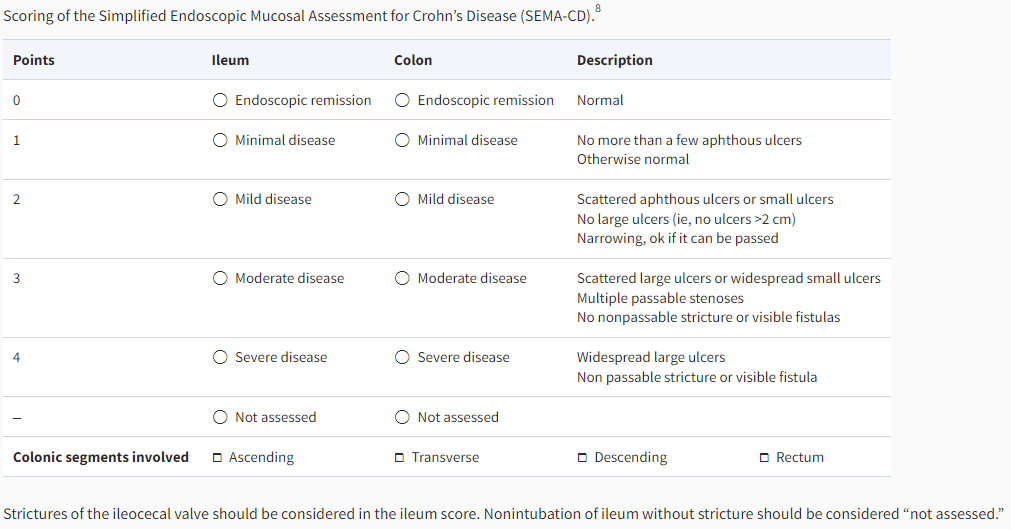This screenshot has width=1011, height=529.
Task: Choose Minimal disease under Colon
Action: [x=402, y=140]
